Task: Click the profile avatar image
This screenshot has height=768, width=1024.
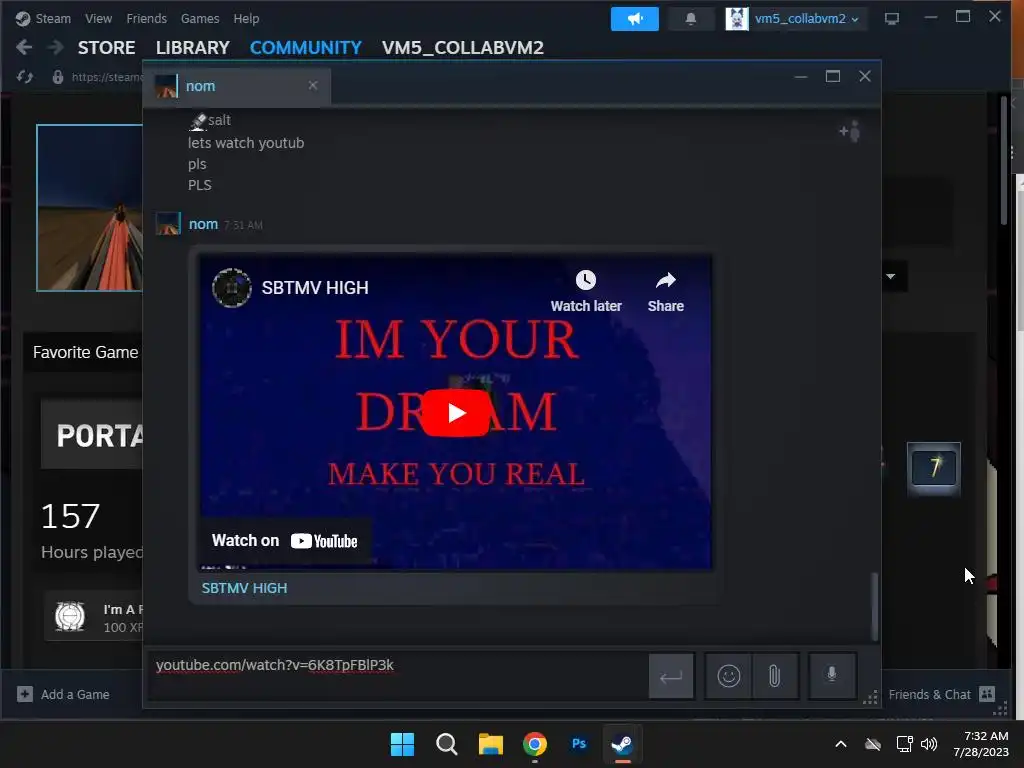Action: coord(89,208)
